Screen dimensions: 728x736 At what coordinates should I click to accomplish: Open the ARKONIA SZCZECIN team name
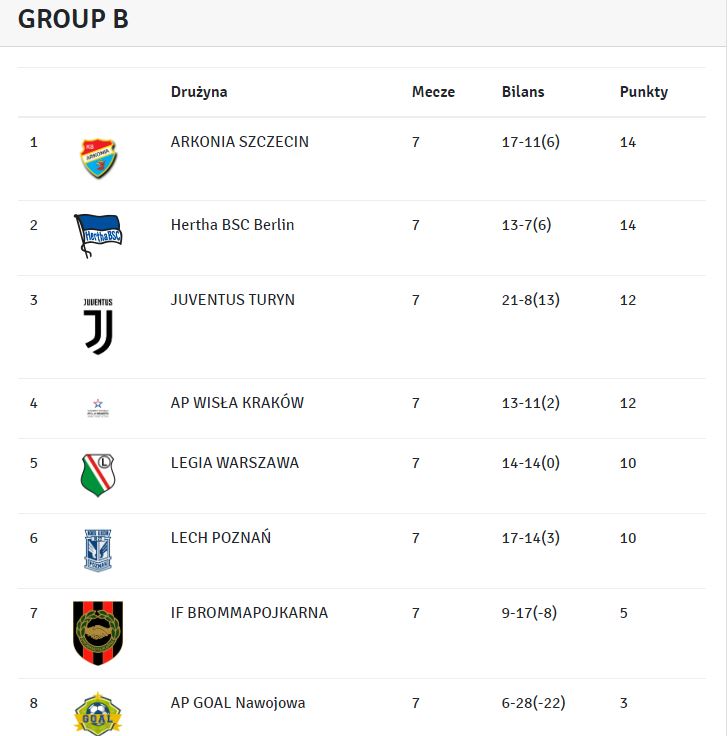pos(239,142)
